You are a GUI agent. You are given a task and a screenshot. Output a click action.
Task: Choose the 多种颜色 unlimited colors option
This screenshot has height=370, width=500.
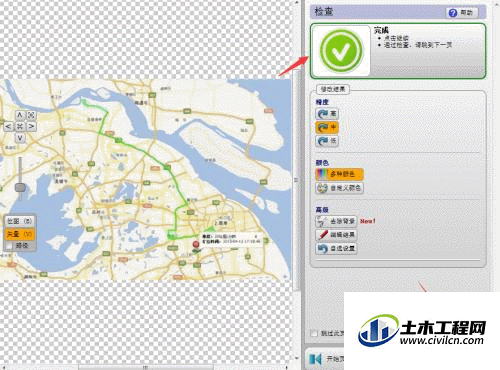(x=339, y=174)
